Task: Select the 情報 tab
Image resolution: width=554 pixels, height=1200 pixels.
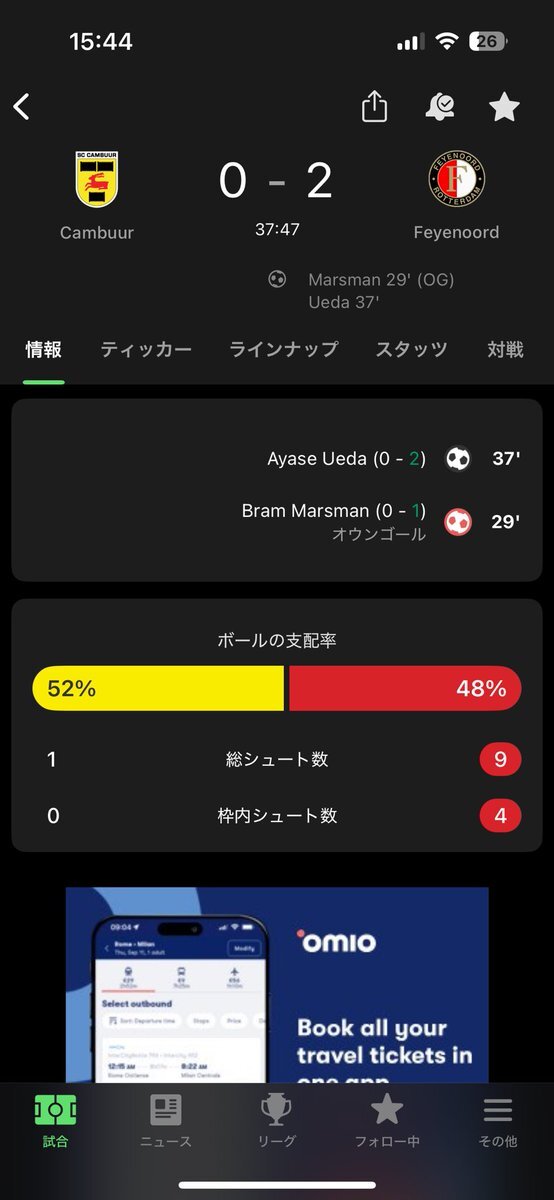Action: [x=44, y=349]
